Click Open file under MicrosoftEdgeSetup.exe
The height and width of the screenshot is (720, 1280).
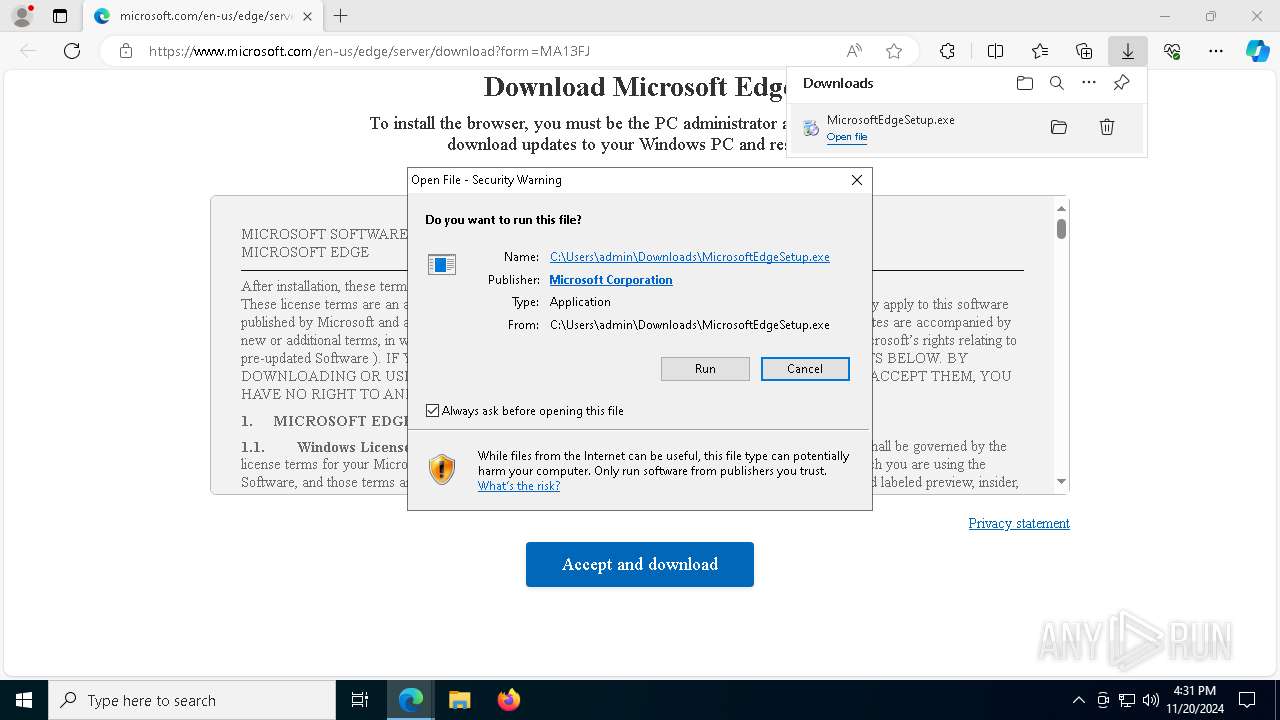[x=847, y=137]
